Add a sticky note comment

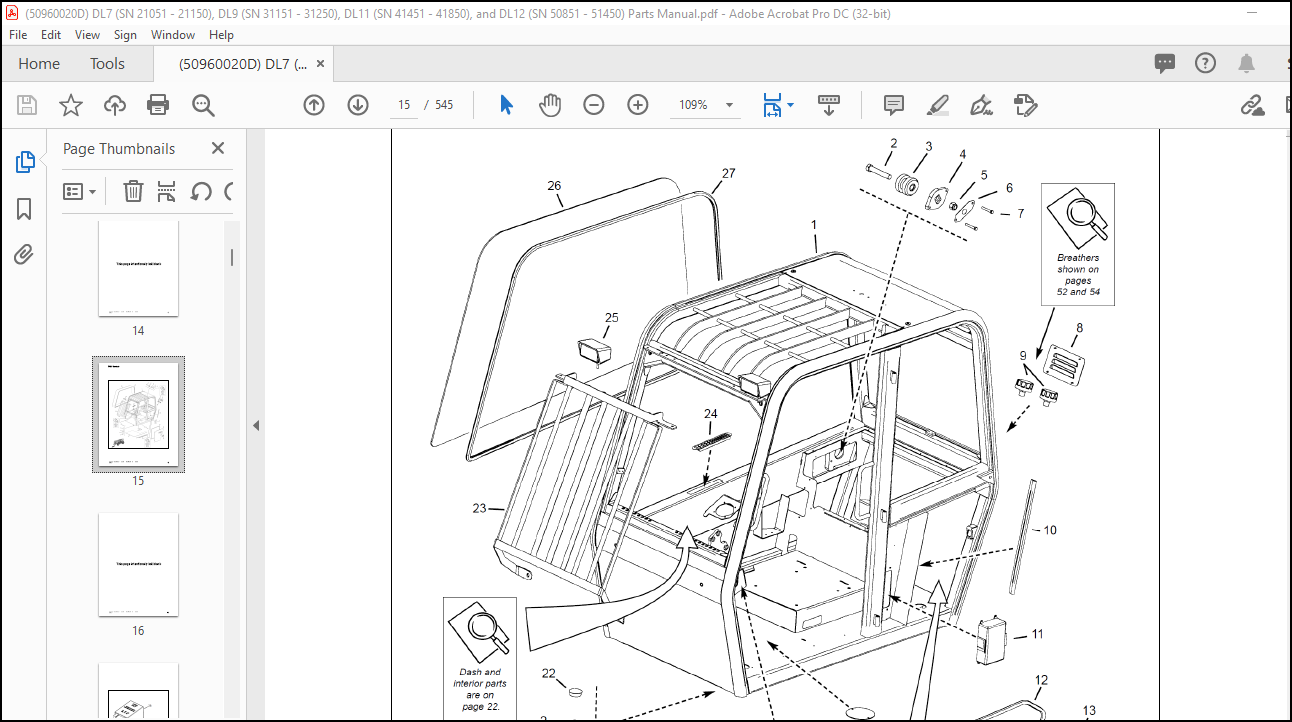click(x=894, y=105)
